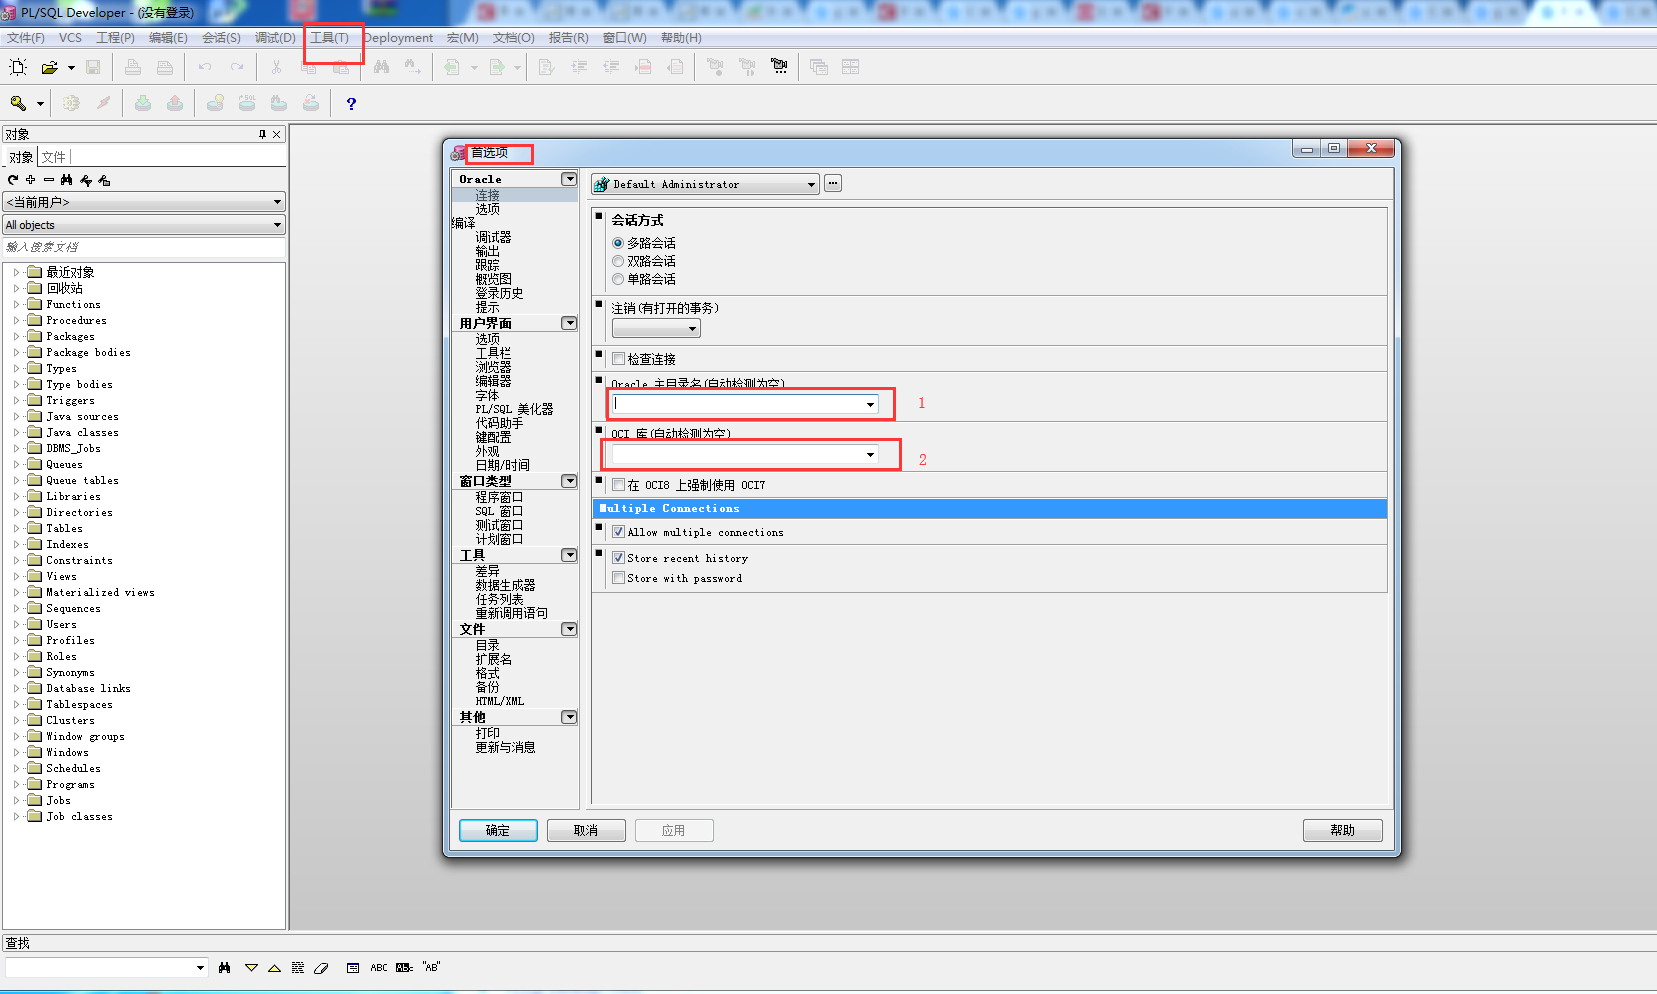1657x994 pixels.
Task: Click the 取消 button
Action: [x=586, y=830]
